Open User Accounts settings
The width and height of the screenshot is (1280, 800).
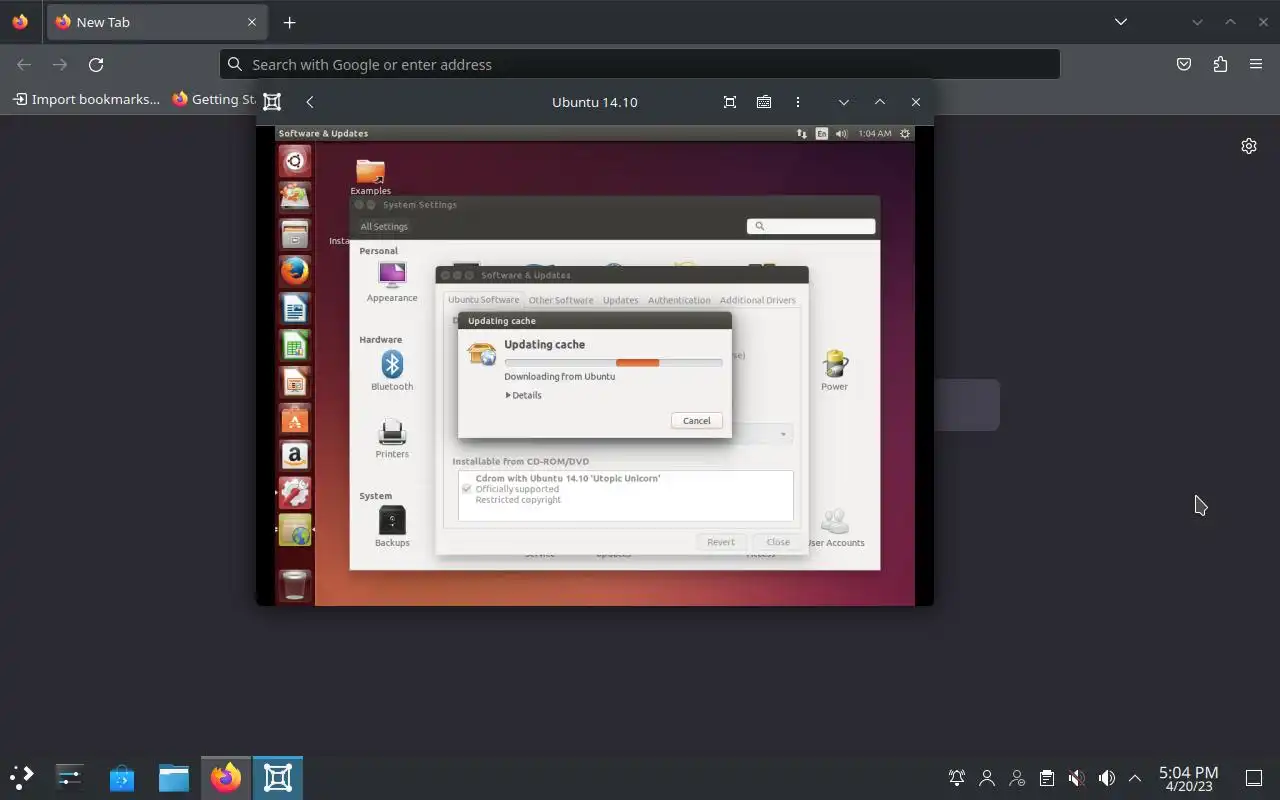point(835,528)
